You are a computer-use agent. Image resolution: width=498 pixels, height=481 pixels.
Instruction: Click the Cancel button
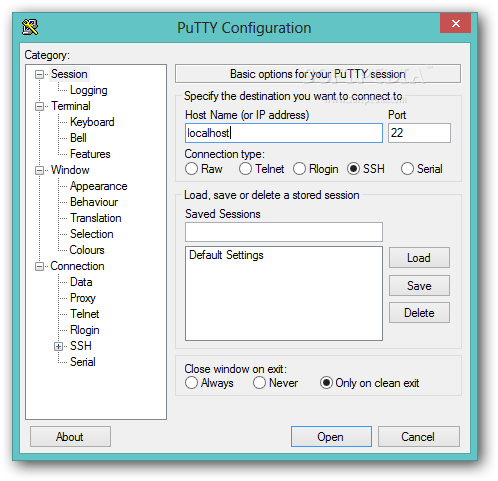point(419,436)
